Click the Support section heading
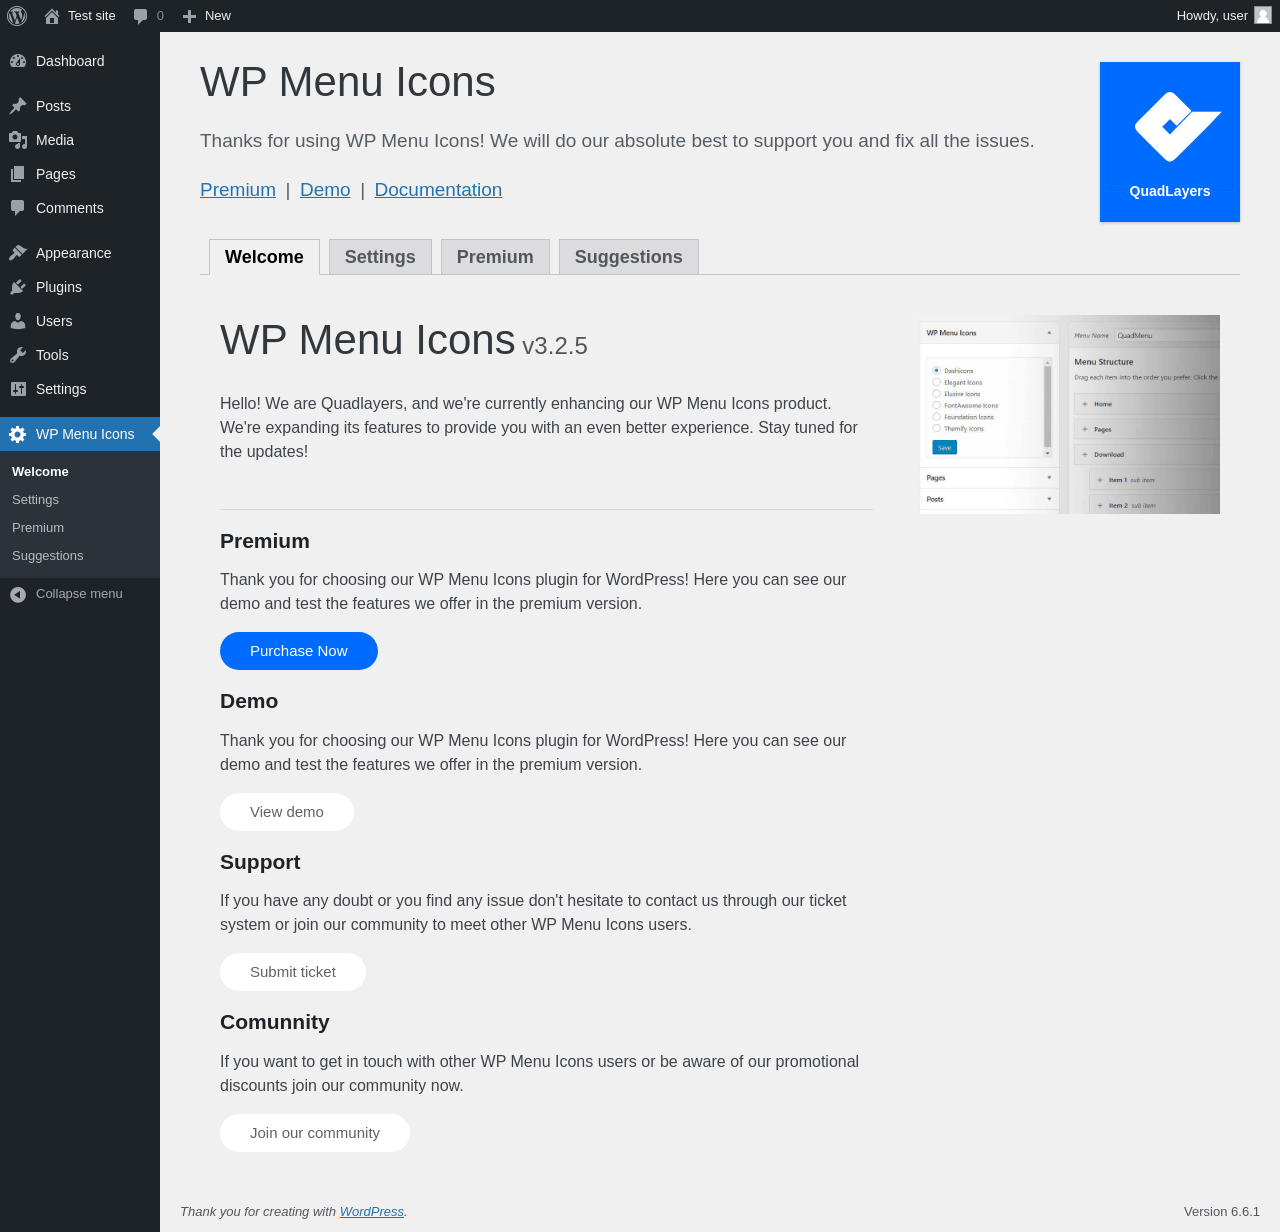This screenshot has height=1232, width=1280. click(x=260, y=862)
